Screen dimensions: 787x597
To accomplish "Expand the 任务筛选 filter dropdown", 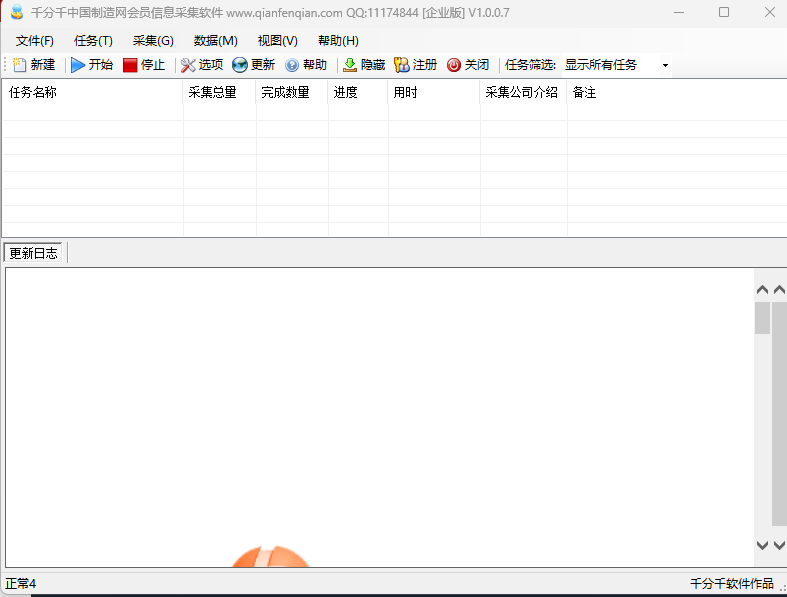I will [665, 65].
